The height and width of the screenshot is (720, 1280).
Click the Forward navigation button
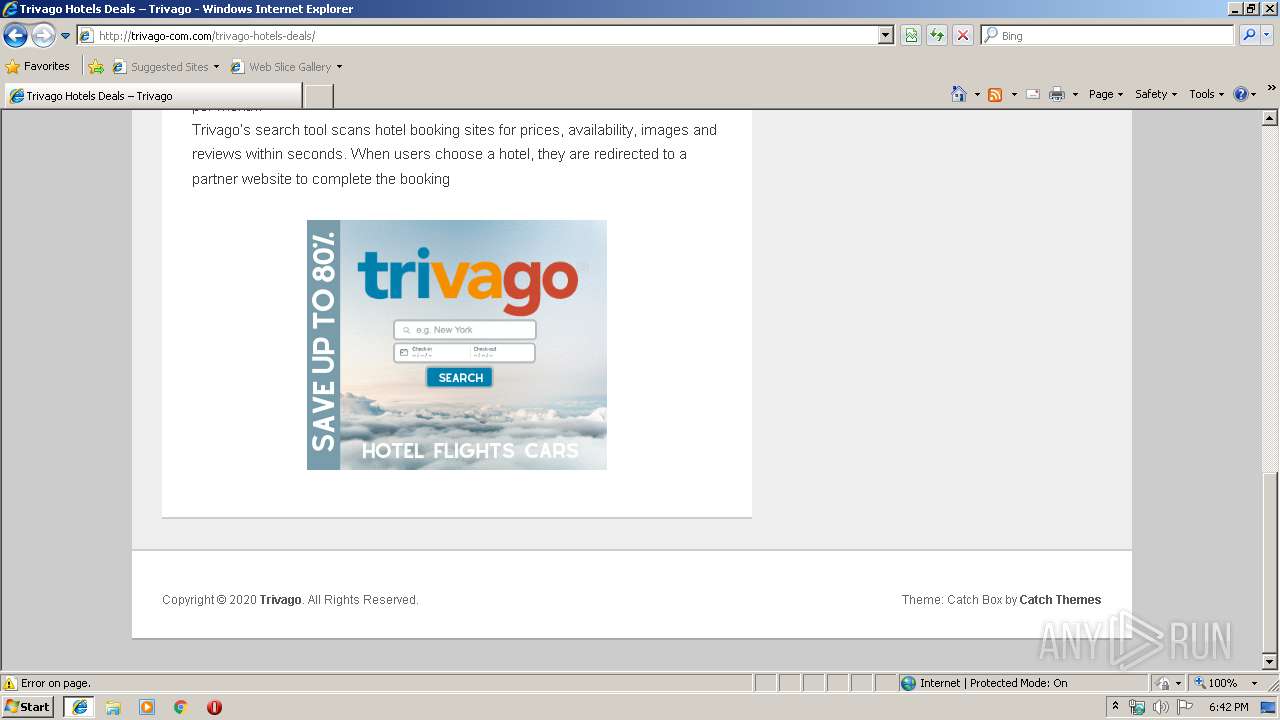pyautogui.click(x=43, y=36)
